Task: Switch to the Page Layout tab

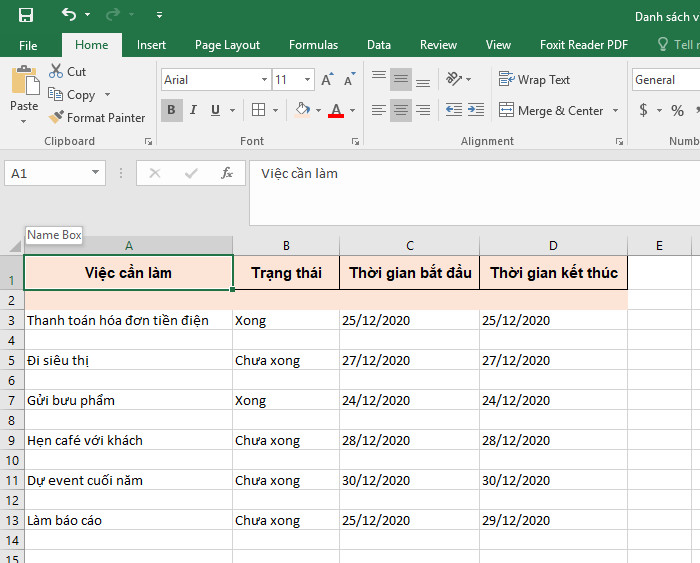Action: coord(227,45)
